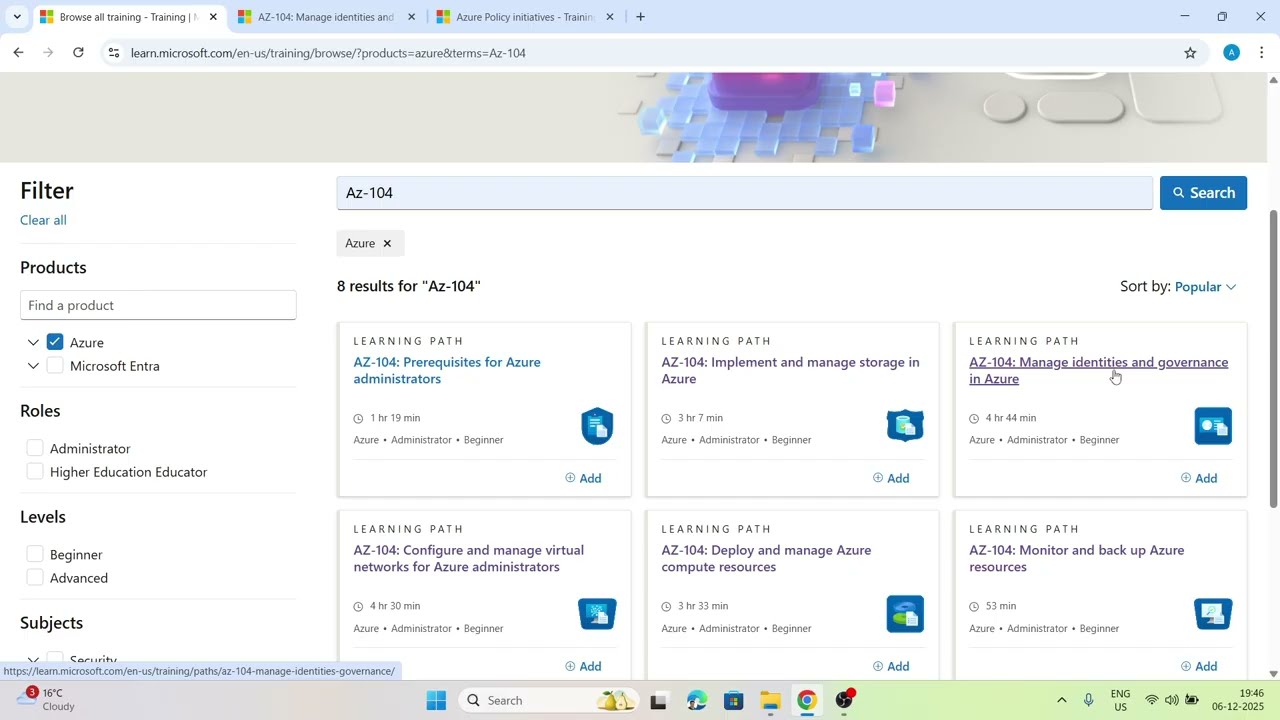Open the Chrome profile avatar
Viewport: 1280px width, 720px height.
coord(1231,53)
